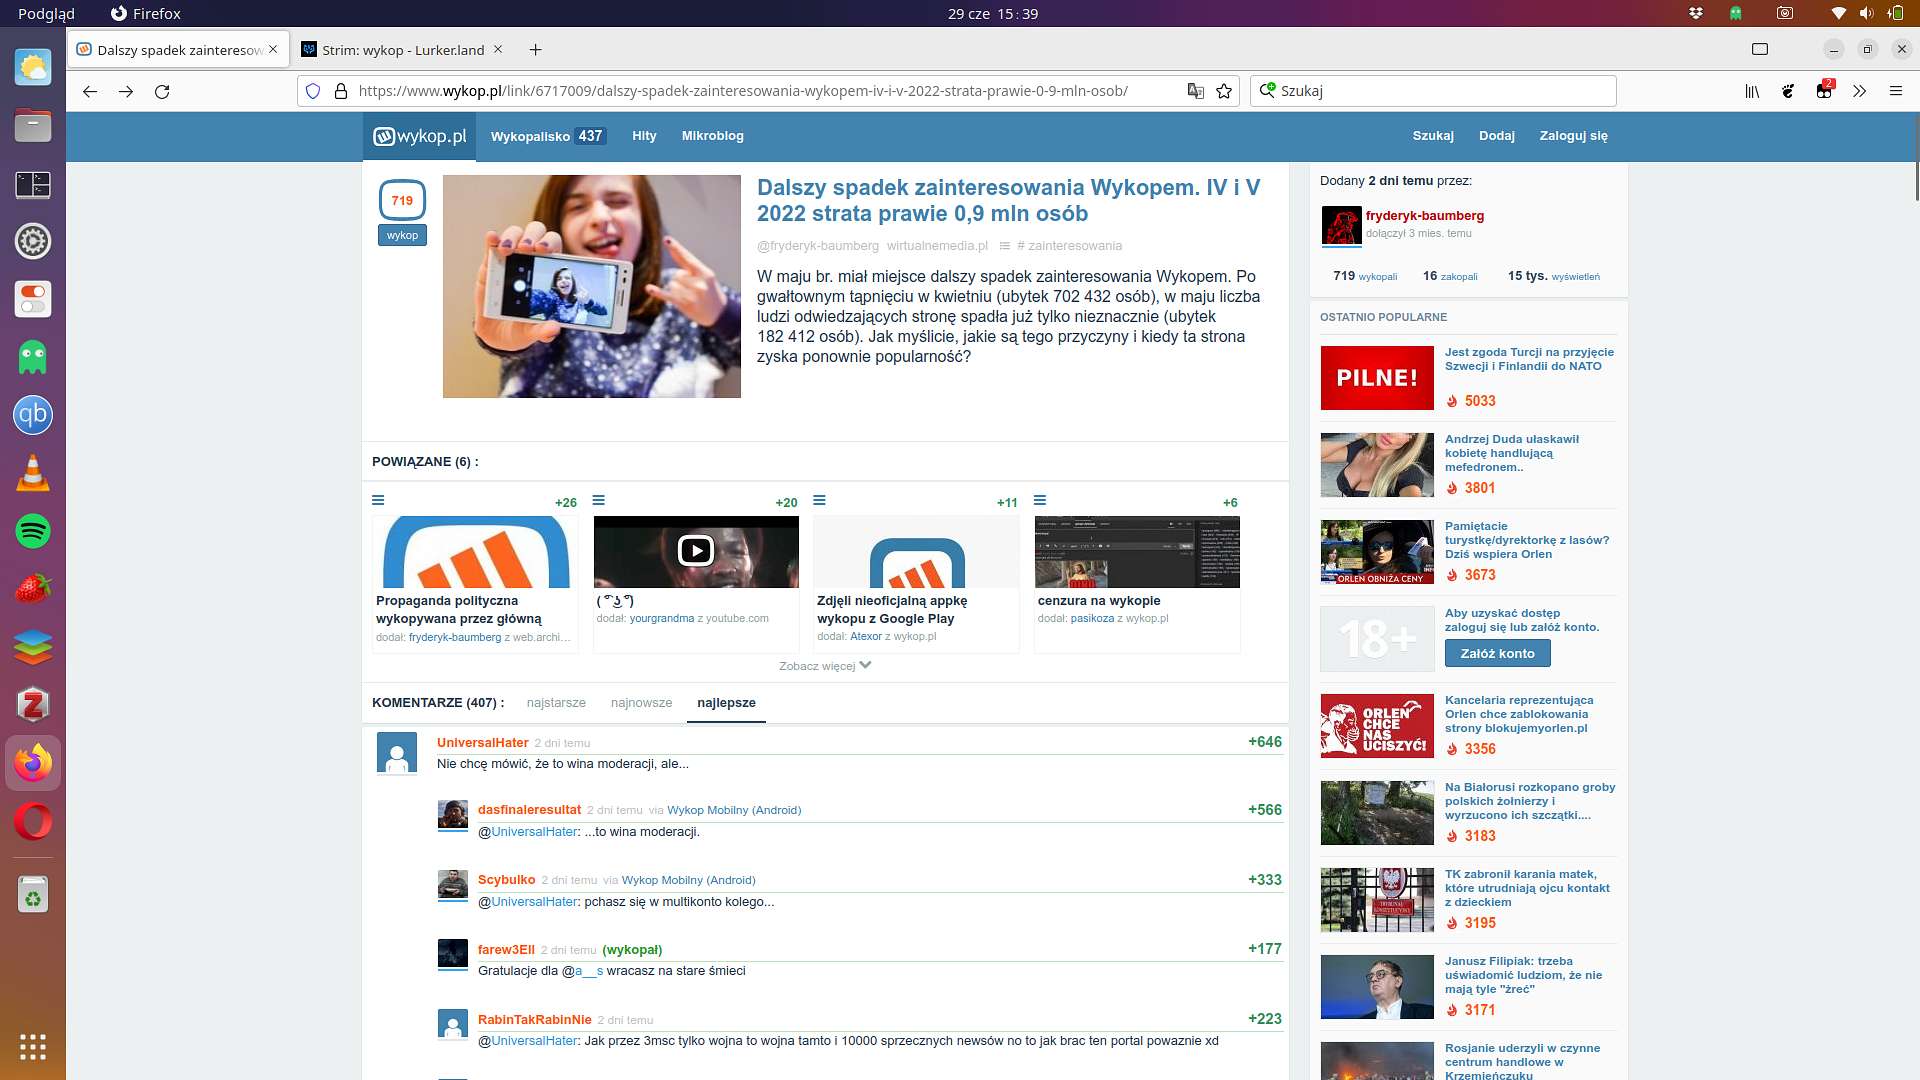Screen dimensions: 1920x1080
Task: Open menu icon on cenzura na wykopie card
Action: (1040, 500)
